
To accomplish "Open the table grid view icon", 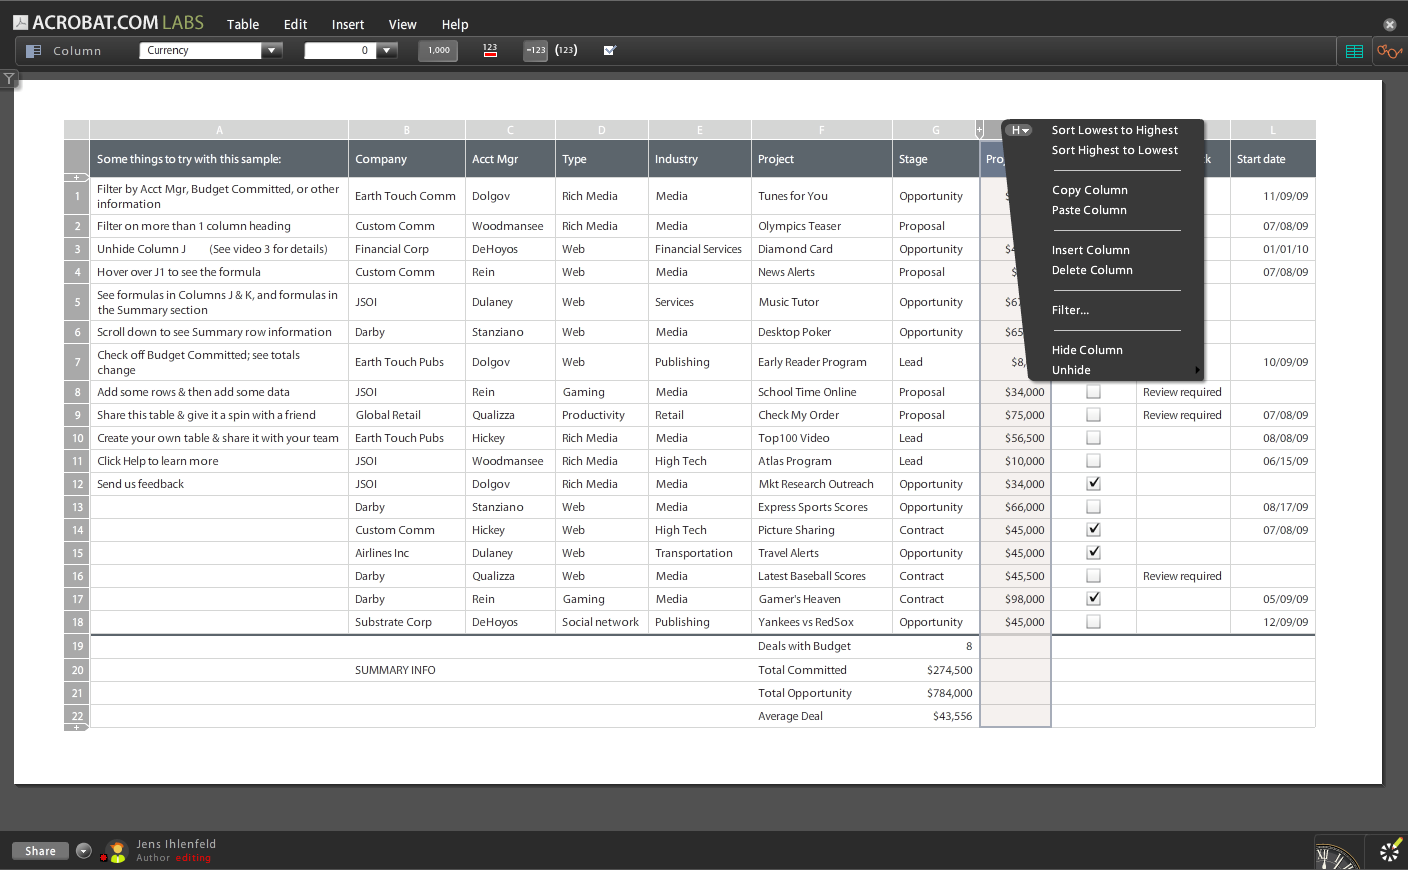I will tap(1353, 50).
